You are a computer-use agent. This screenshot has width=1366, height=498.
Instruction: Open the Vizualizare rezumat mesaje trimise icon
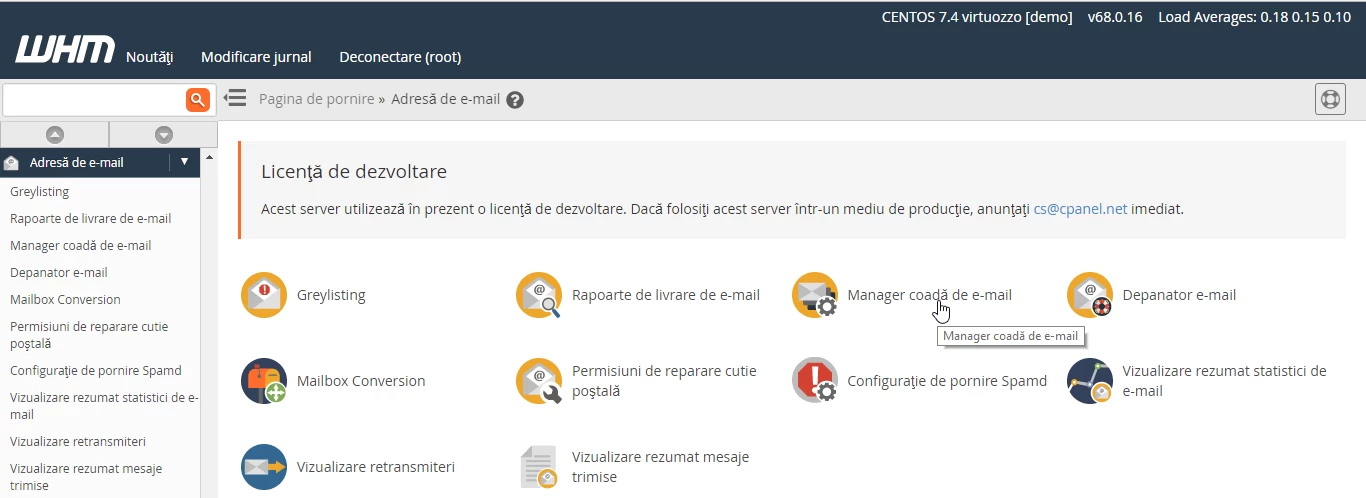tap(539, 467)
